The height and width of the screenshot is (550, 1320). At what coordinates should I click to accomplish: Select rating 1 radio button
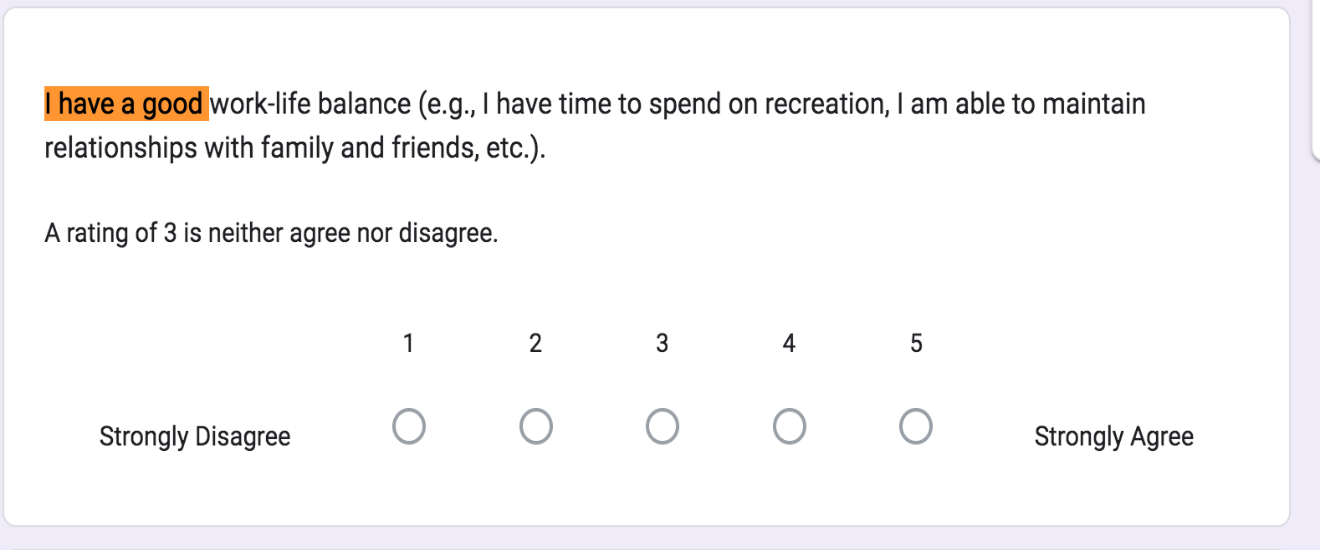click(408, 427)
